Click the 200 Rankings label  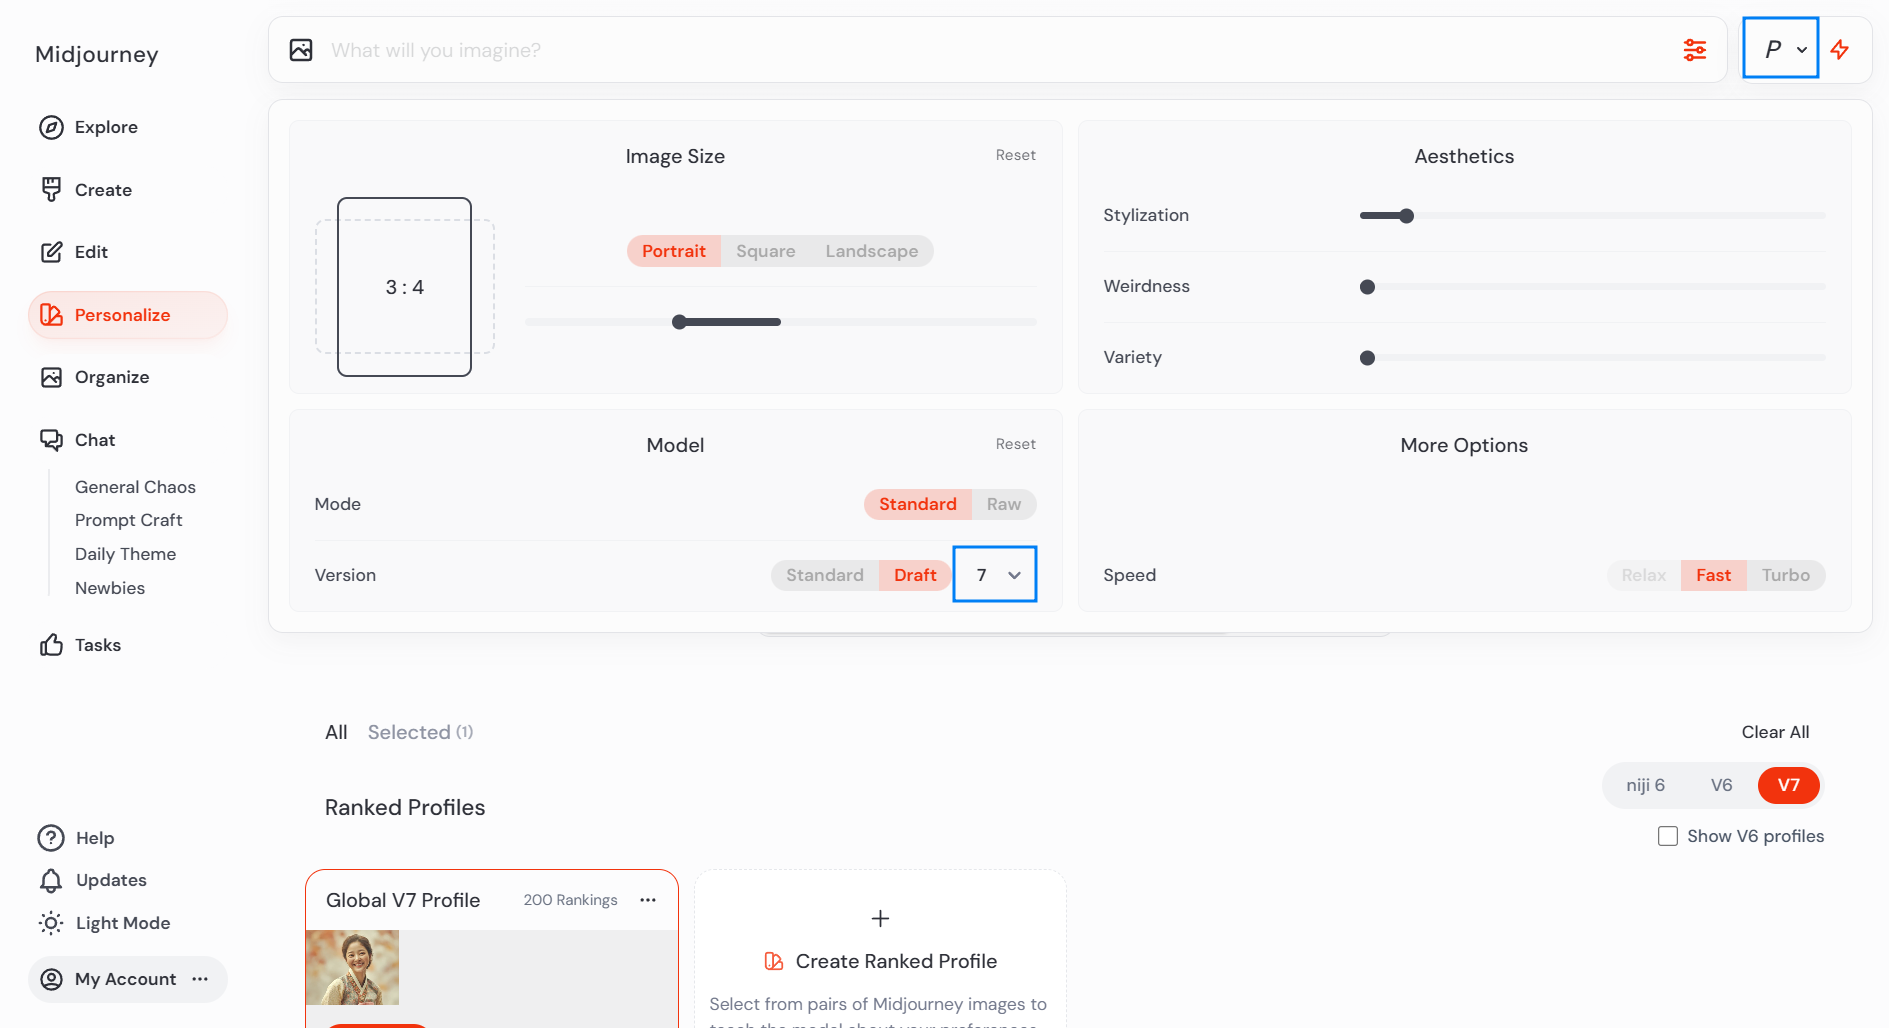(x=570, y=900)
